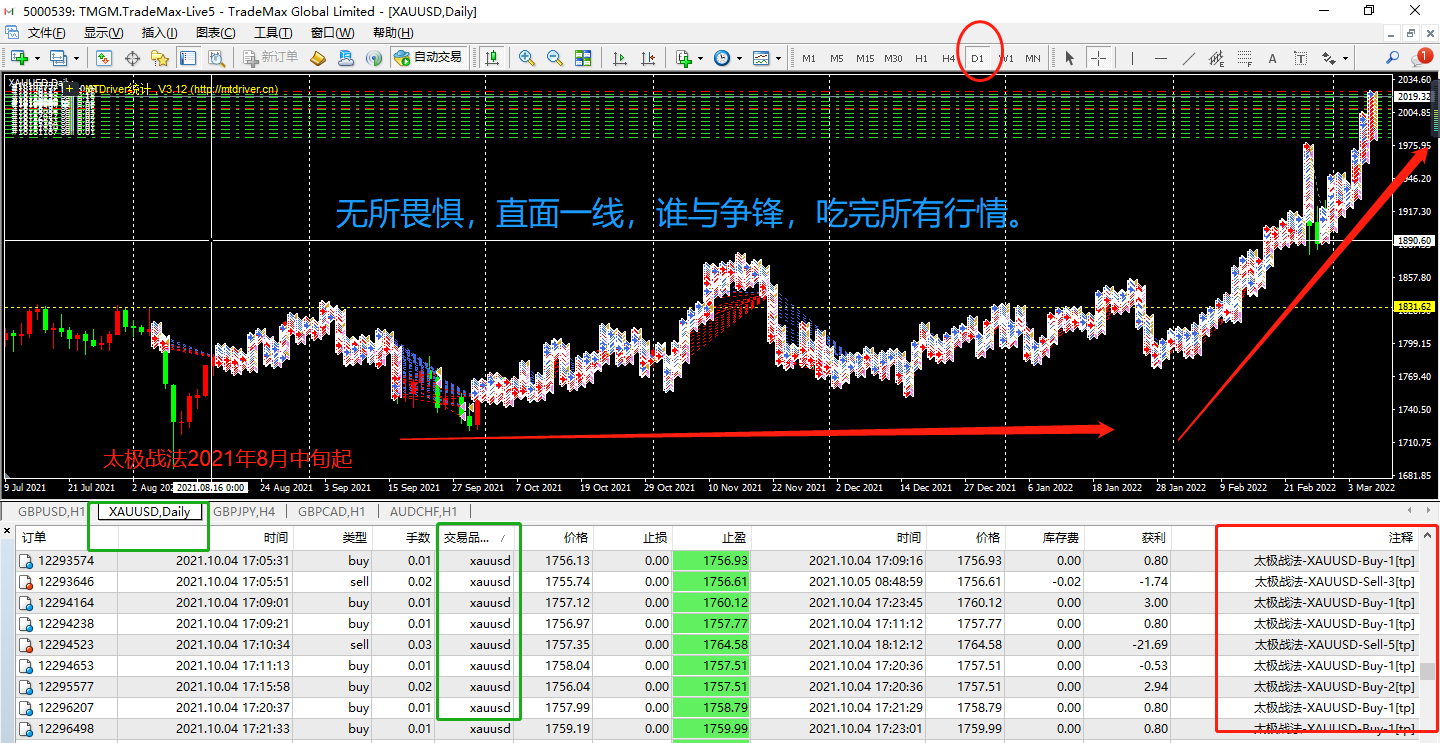
Task: Toggle the Terminal panel icon
Action: 187,58
